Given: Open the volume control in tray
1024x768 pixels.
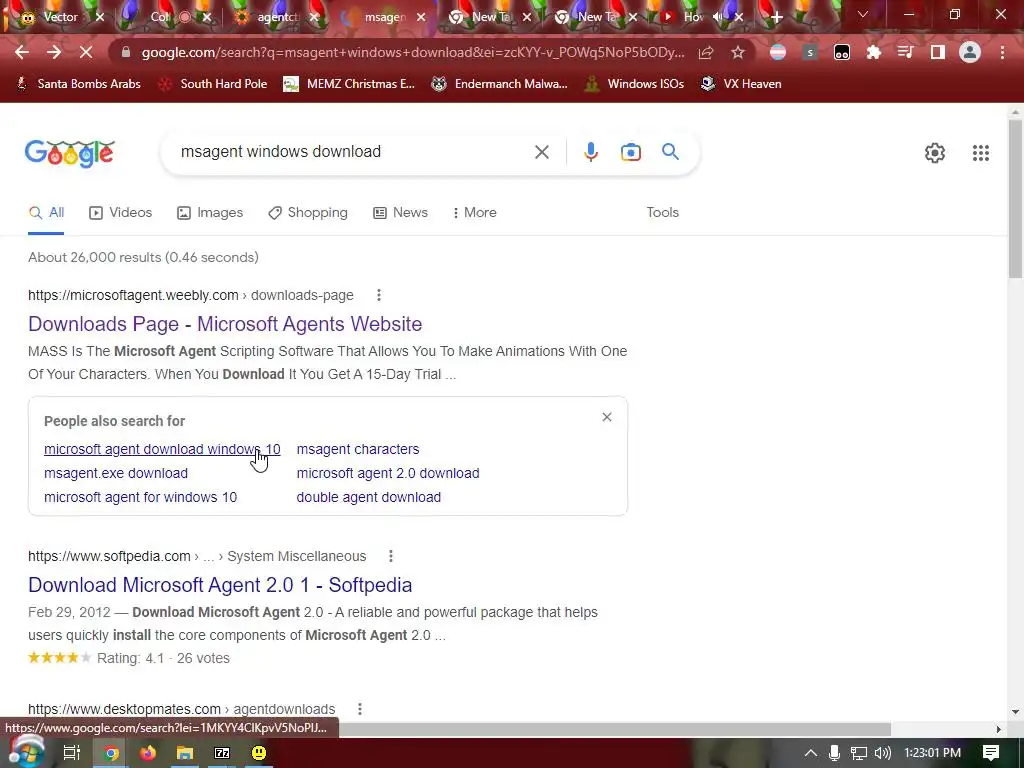Looking at the screenshot, I should (x=883, y=753).
